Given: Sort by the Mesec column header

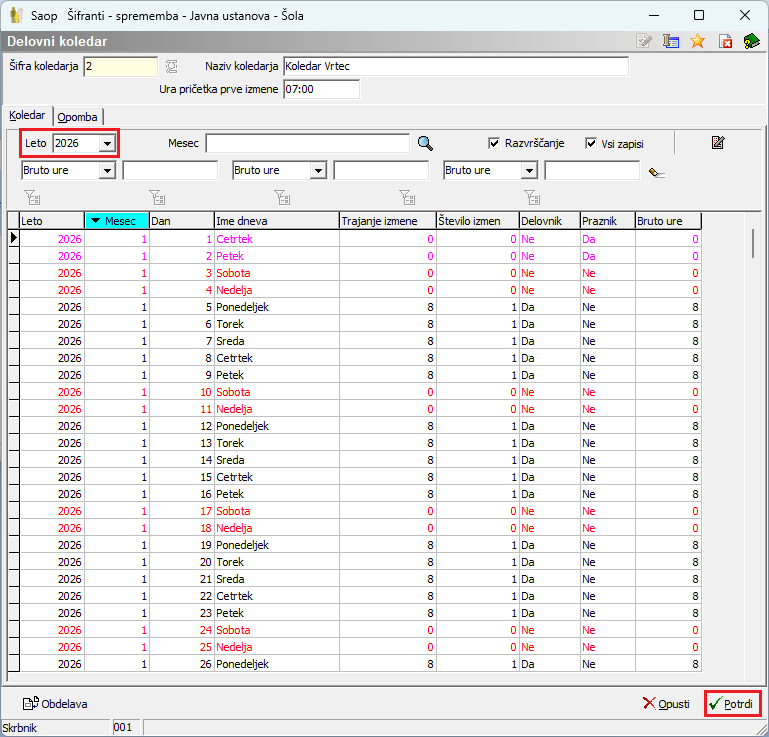Looking at the screenshot, I should [x=116, y=221].
